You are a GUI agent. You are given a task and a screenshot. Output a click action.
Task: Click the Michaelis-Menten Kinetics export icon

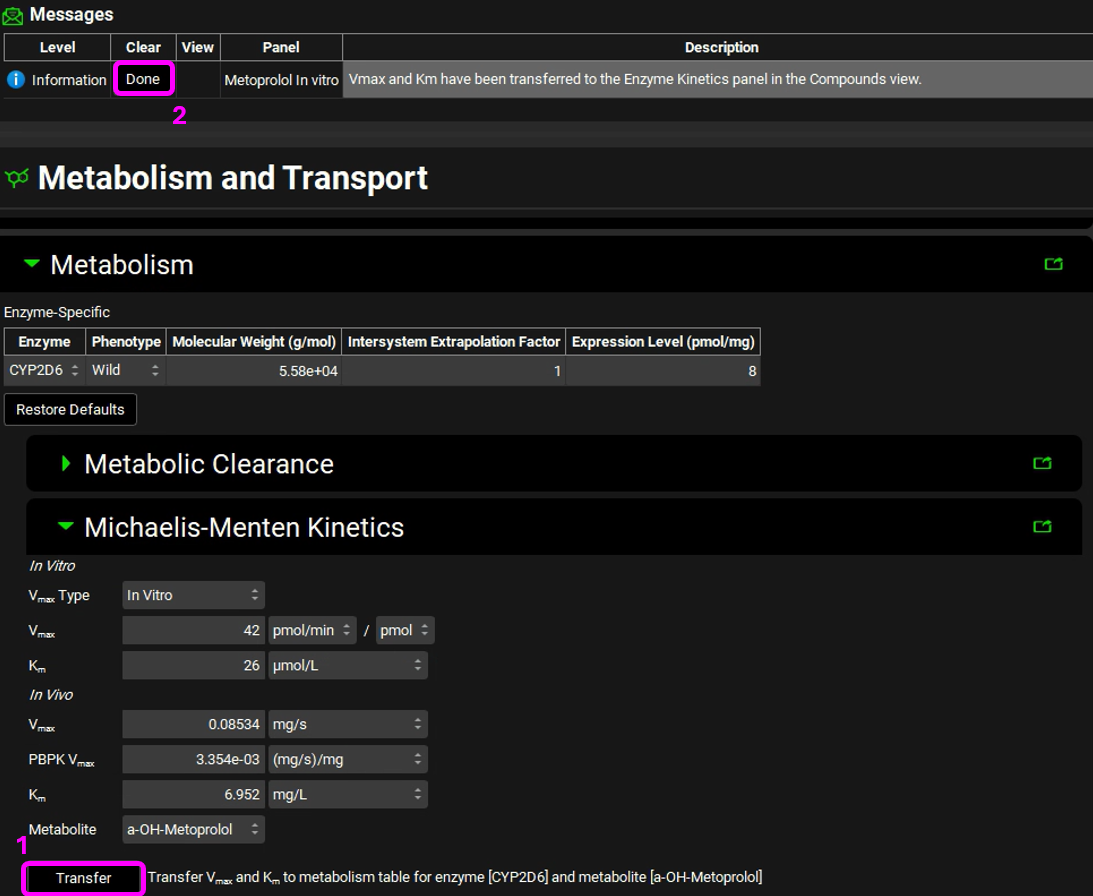1042,526
